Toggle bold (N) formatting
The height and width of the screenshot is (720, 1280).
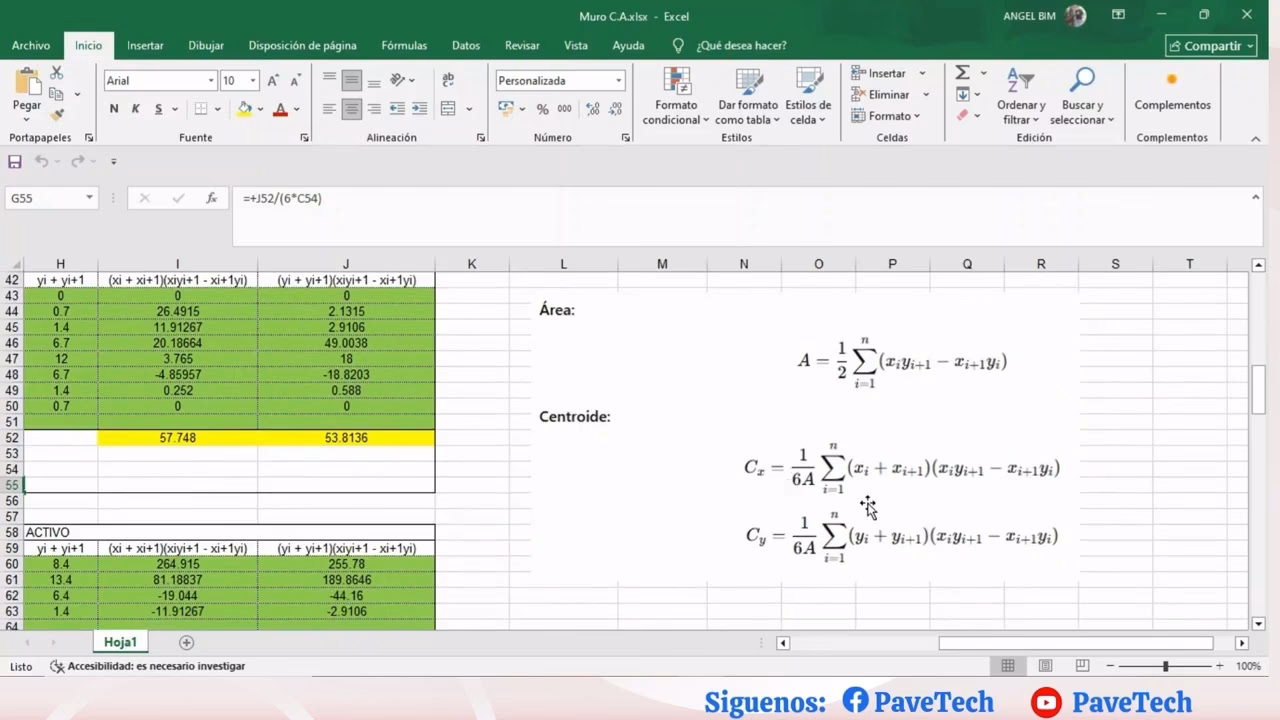click(x=114, y=109)
